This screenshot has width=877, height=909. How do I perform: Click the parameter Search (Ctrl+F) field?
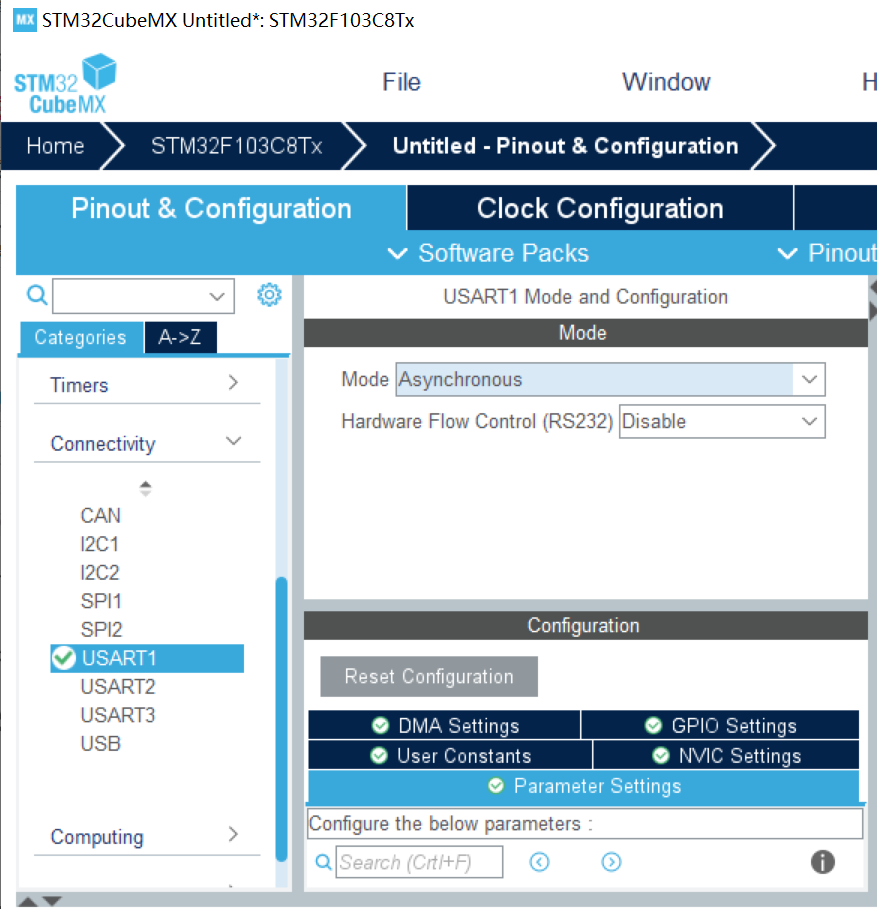point(419,862)
